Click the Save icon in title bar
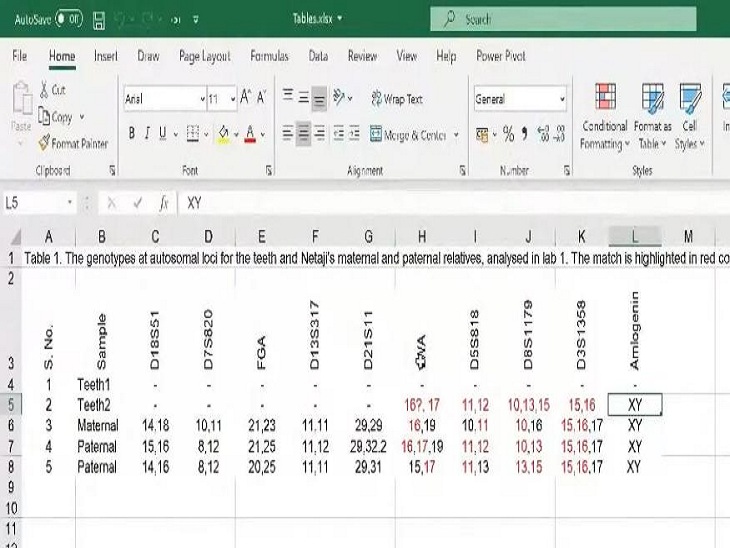The image size is (730, 548). [x=98, y=19]
